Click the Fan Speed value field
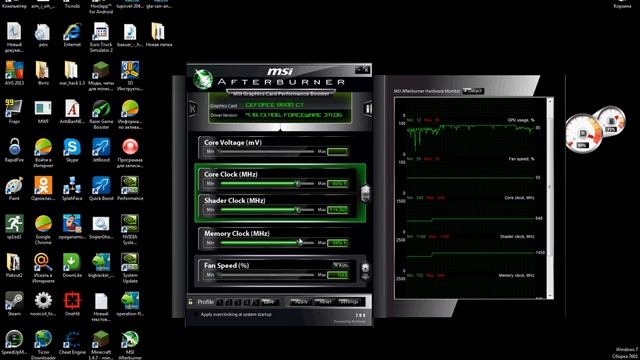The height and width of the screenshot is (360, 640). (338, 275)
